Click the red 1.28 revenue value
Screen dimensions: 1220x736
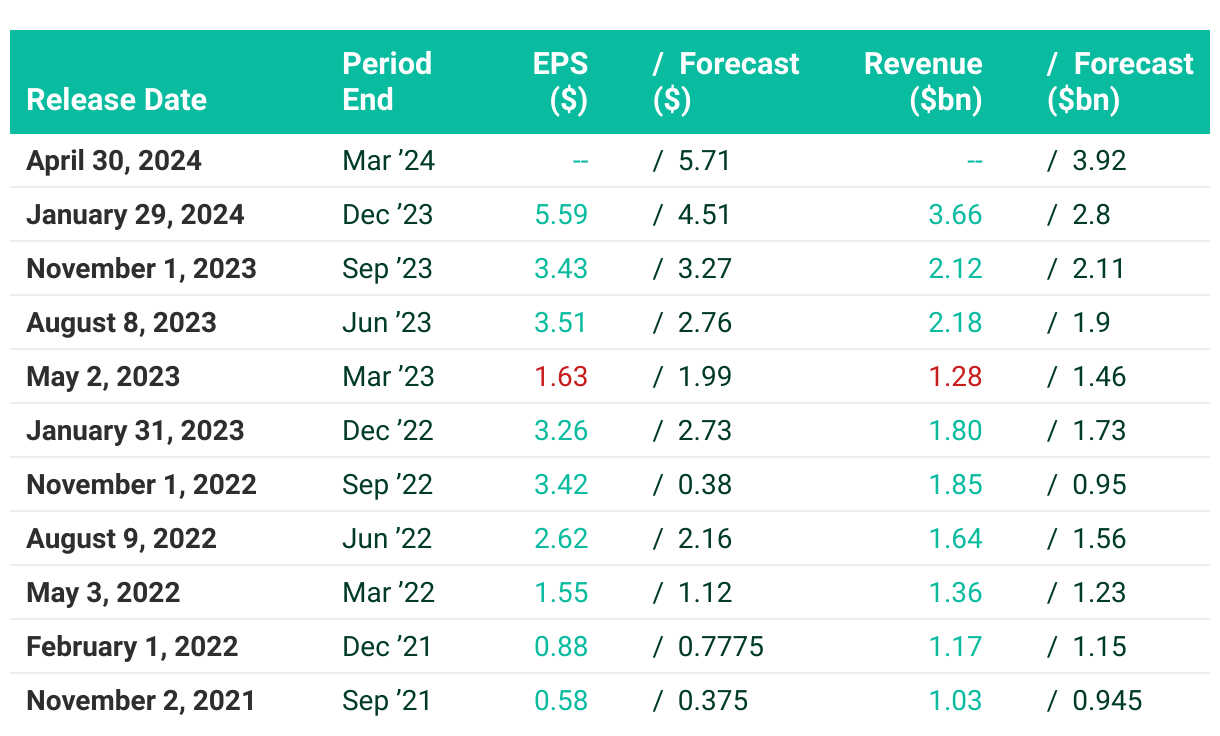955,377
